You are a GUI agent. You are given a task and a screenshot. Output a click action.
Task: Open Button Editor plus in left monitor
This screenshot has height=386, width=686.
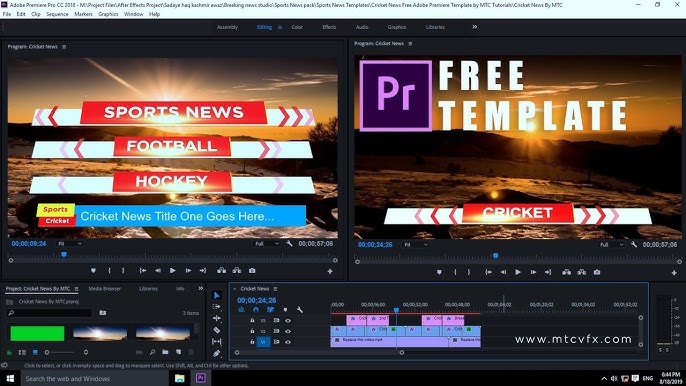330,271
